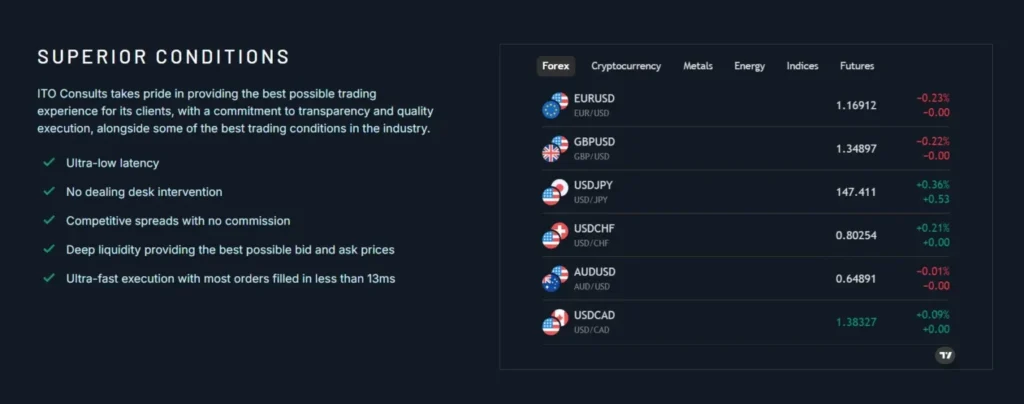Click checkmark next to No dealing desk intervention
The image size is (1024, 404).
coord(48,191)
